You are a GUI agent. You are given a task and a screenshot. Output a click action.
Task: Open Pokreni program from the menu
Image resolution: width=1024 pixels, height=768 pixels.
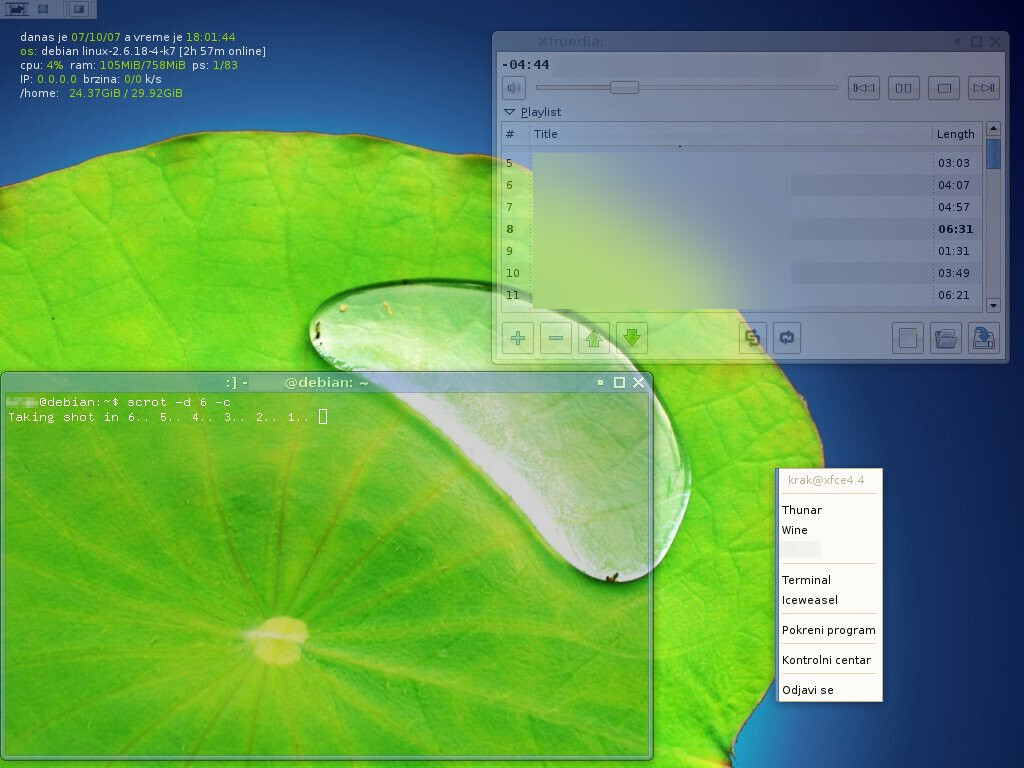pyautogui.click(x=828, y=630)
